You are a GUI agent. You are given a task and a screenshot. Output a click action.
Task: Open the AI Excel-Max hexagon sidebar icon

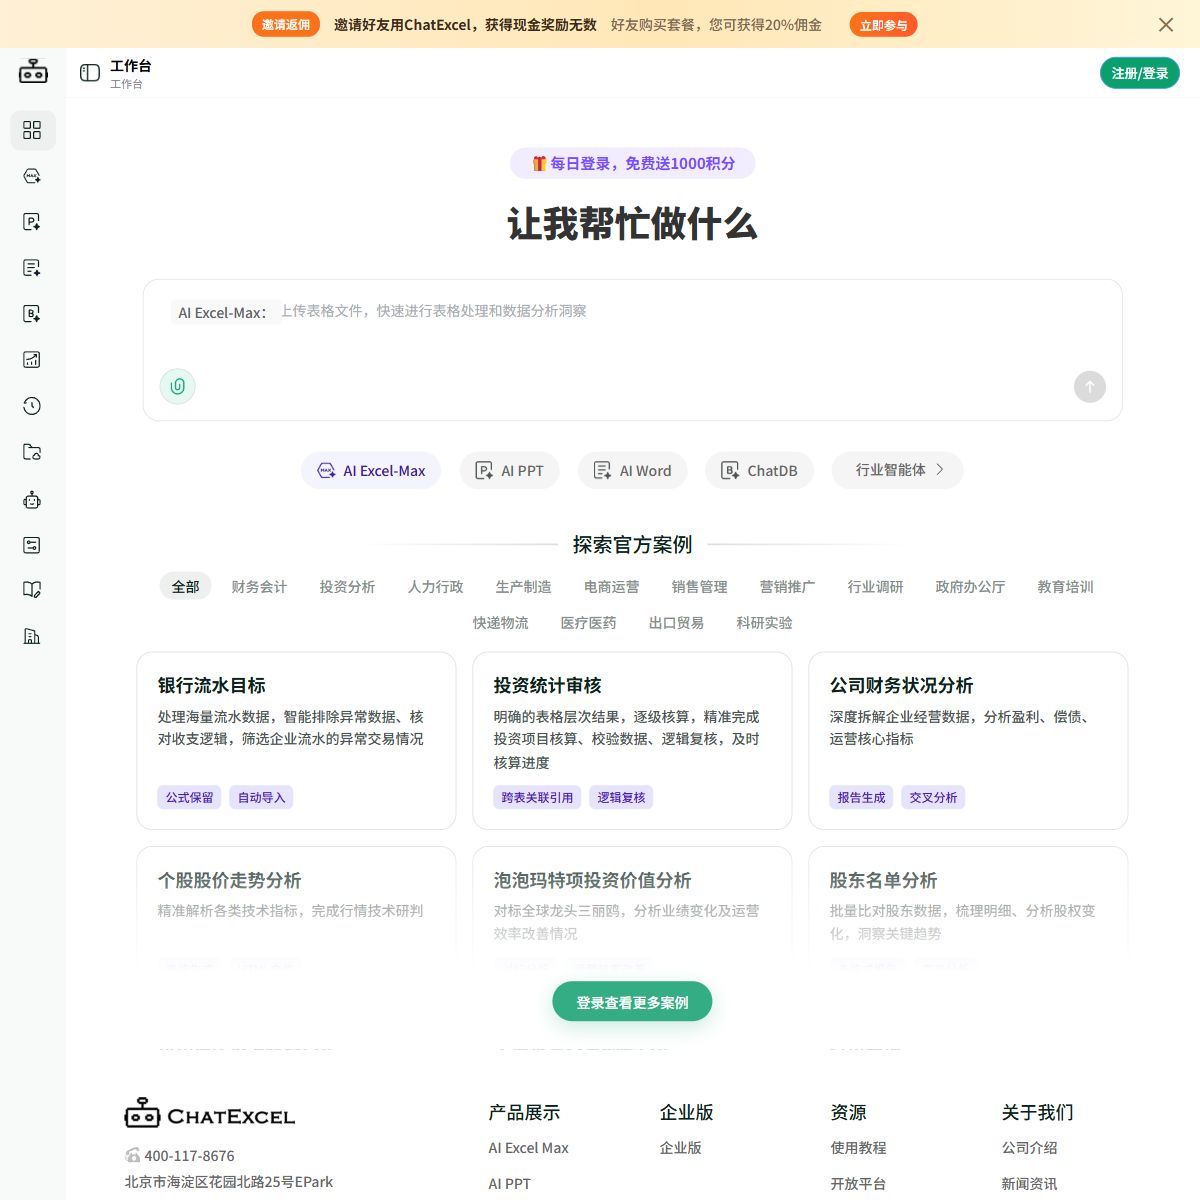[x=32, y=176]
